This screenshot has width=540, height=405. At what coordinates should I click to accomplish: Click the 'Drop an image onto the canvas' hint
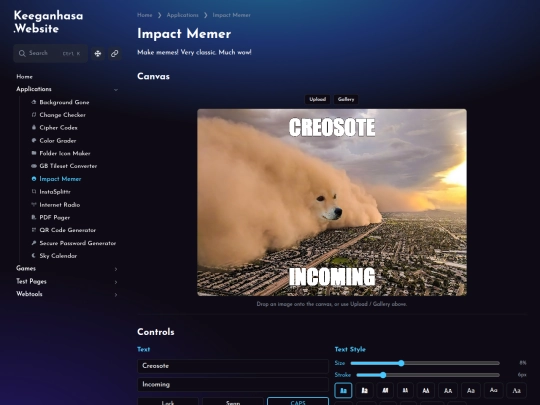(332, 304)
